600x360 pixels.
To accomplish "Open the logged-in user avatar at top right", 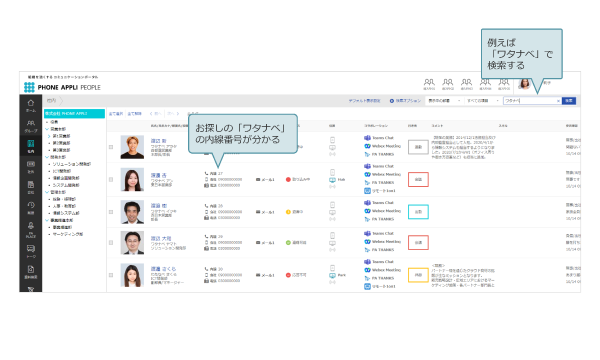I will 524,83.
